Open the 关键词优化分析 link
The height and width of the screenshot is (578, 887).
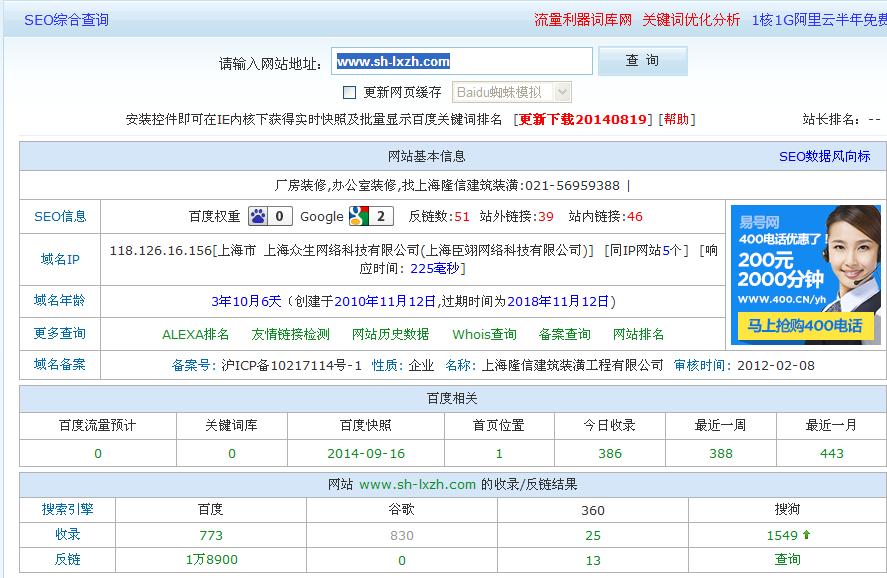[x=691, y=20]
